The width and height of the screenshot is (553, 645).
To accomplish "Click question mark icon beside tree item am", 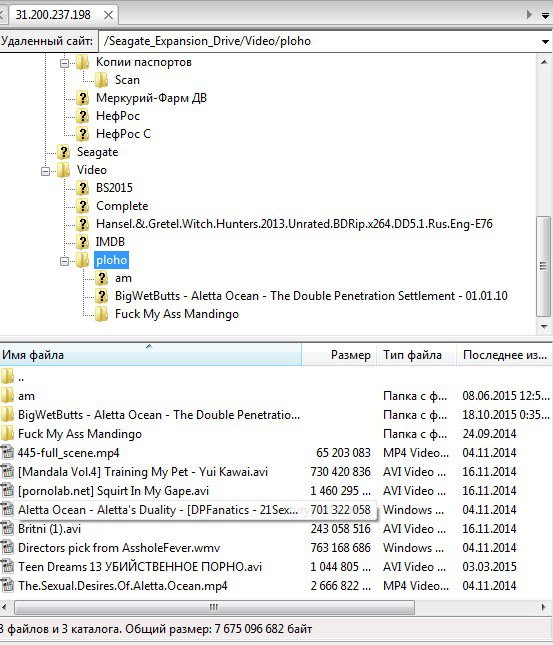I will point(101,278).
